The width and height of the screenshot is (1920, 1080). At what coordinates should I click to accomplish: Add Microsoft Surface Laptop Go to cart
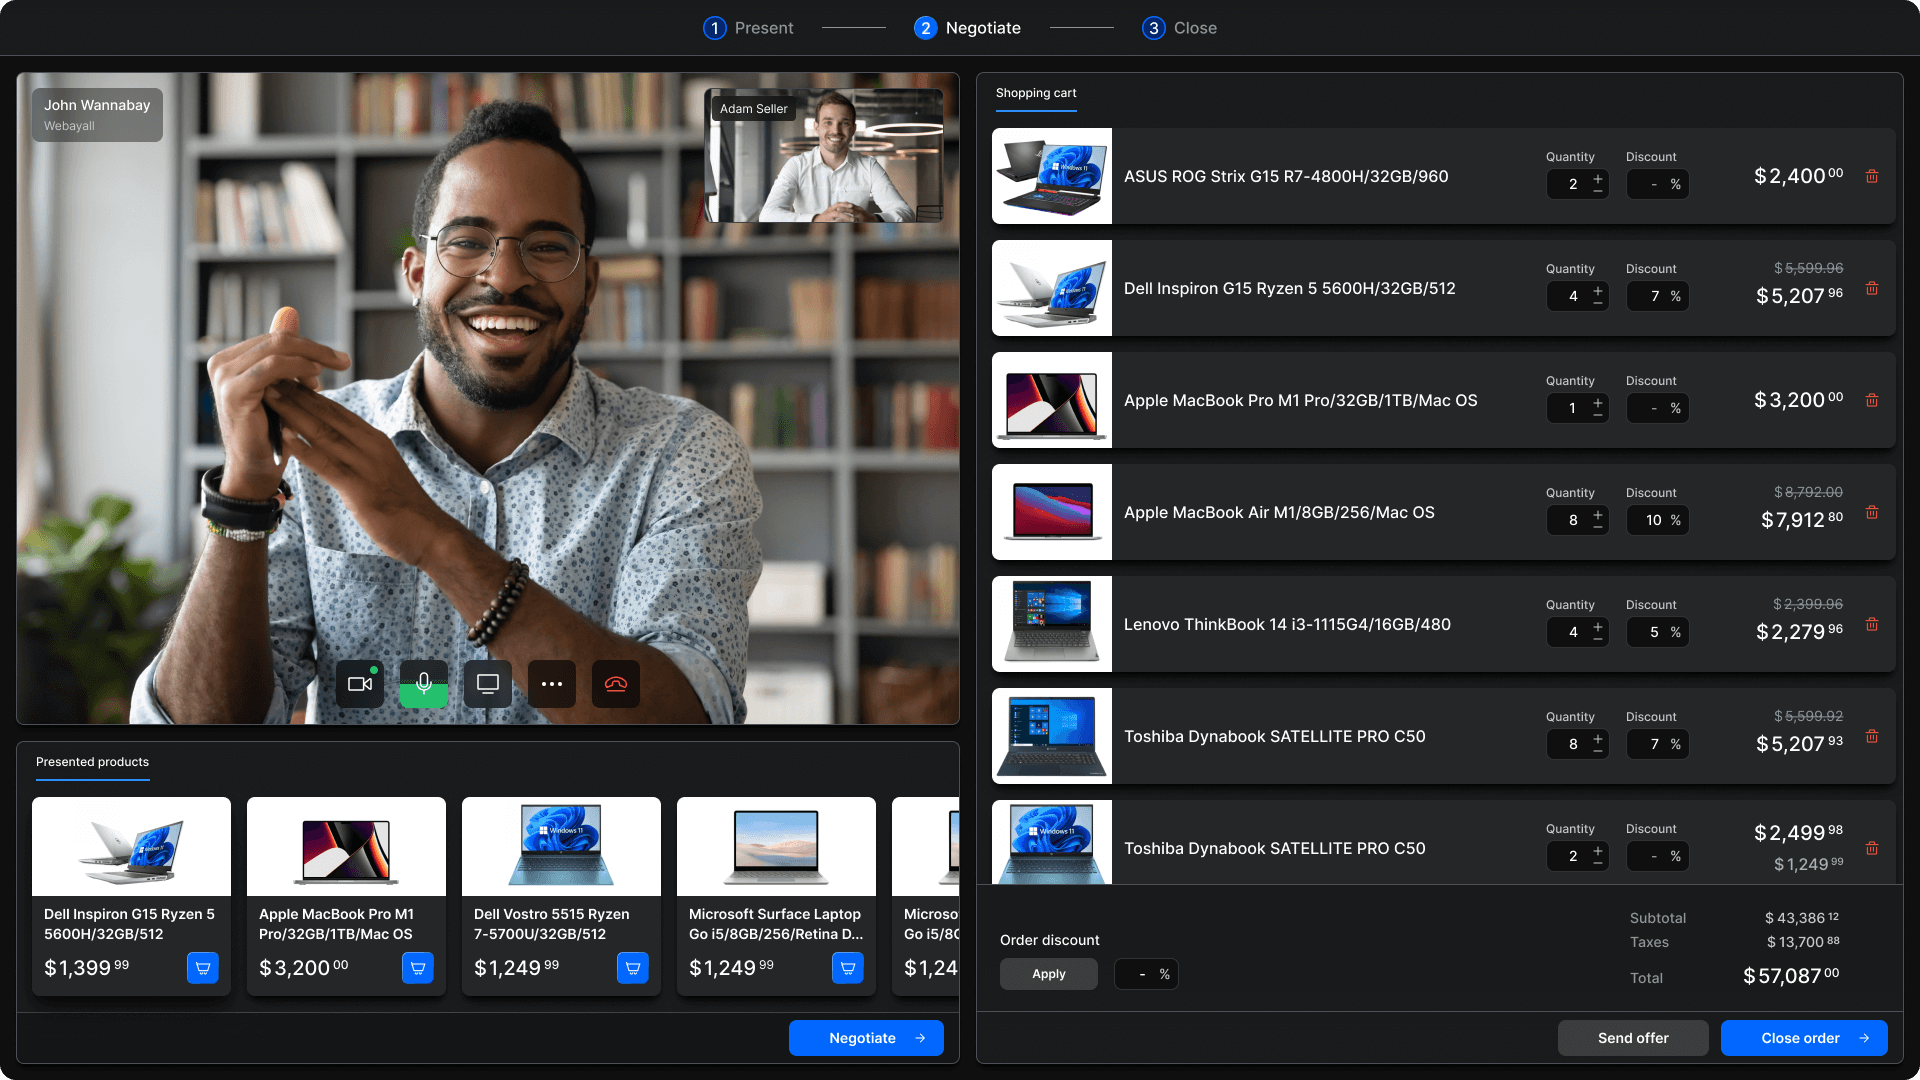848,968
